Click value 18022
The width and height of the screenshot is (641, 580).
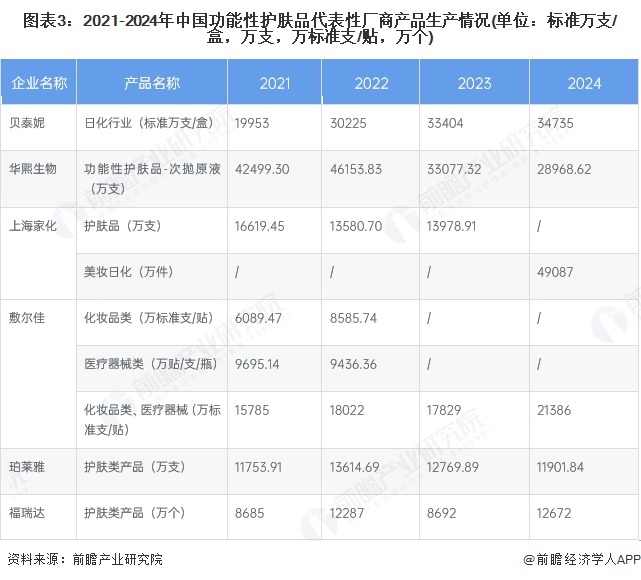click(347, 410)
